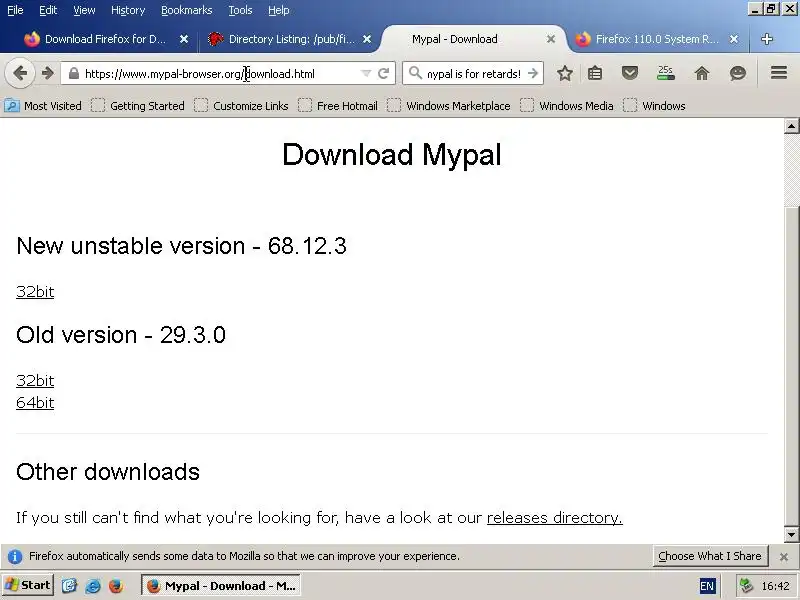Click scrollbar down arrow
This screenshot has height=600, width=800.
point(791,535)
